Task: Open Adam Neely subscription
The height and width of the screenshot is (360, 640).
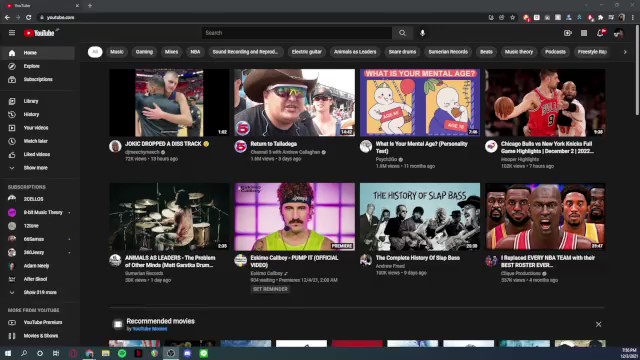Action: (x=38, y=266)
